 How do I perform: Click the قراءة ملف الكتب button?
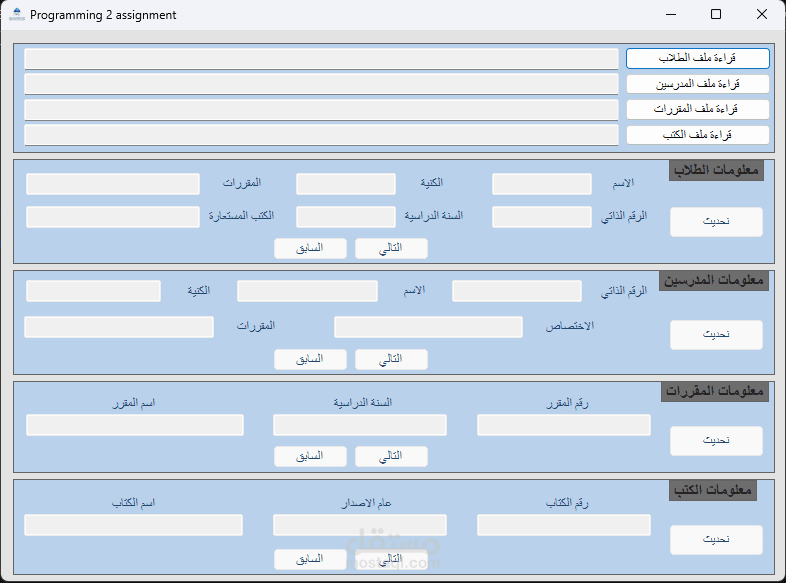[x=697, y=135]
